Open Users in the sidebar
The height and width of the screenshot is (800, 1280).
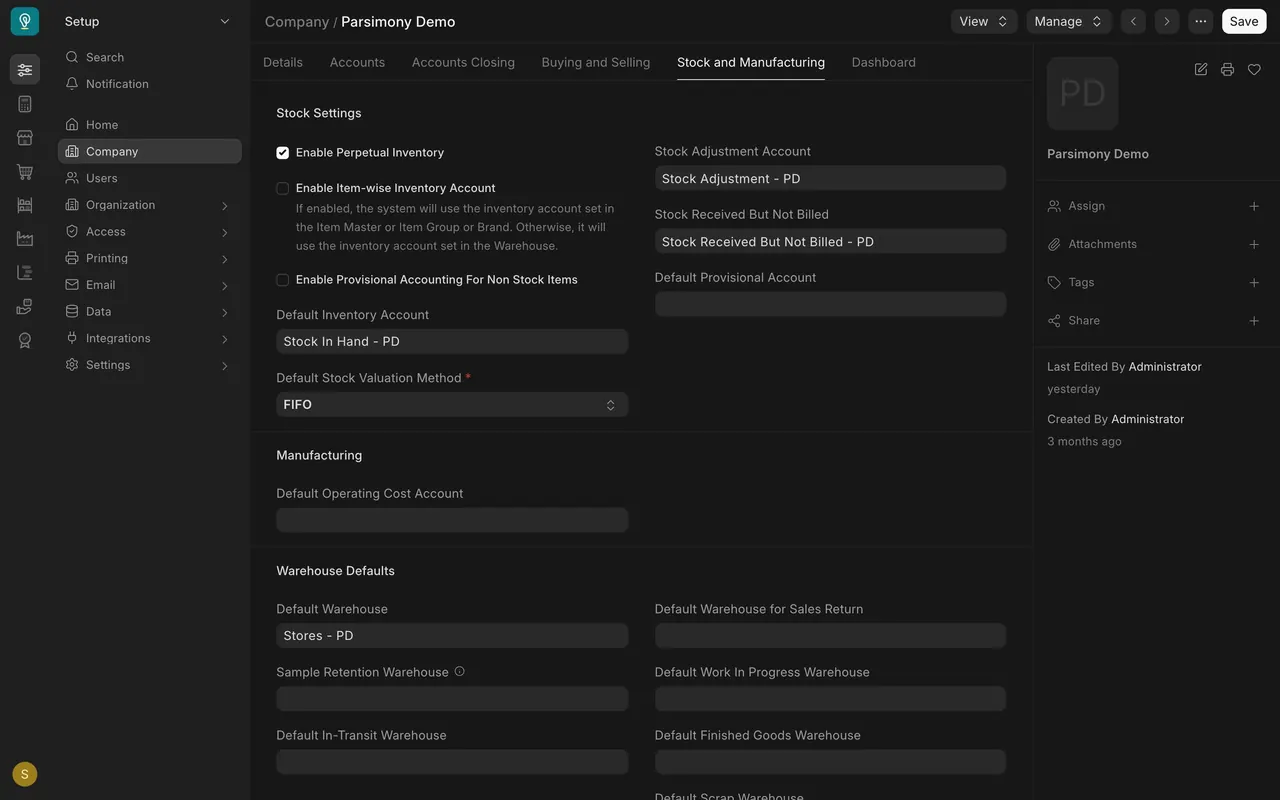coord(150,178)
